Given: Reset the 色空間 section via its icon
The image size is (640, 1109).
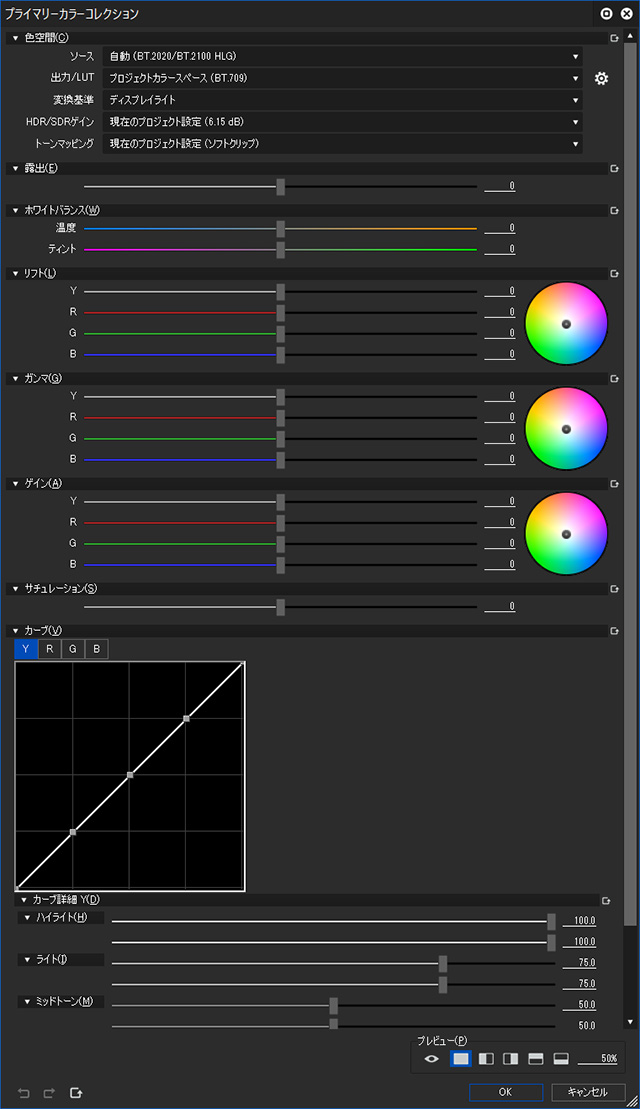Looking at the screenshot, I should point(615,38).
